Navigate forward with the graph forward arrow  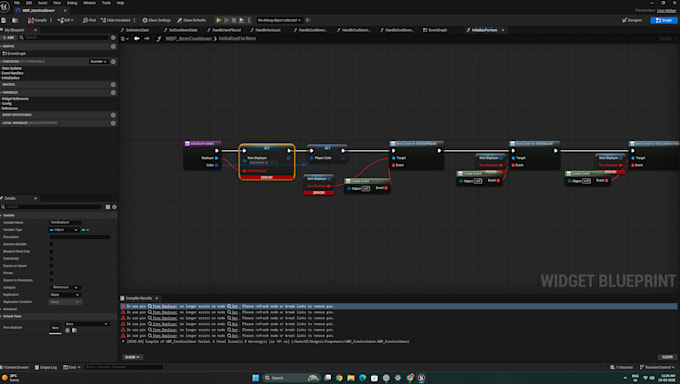[x=147, y=39]
